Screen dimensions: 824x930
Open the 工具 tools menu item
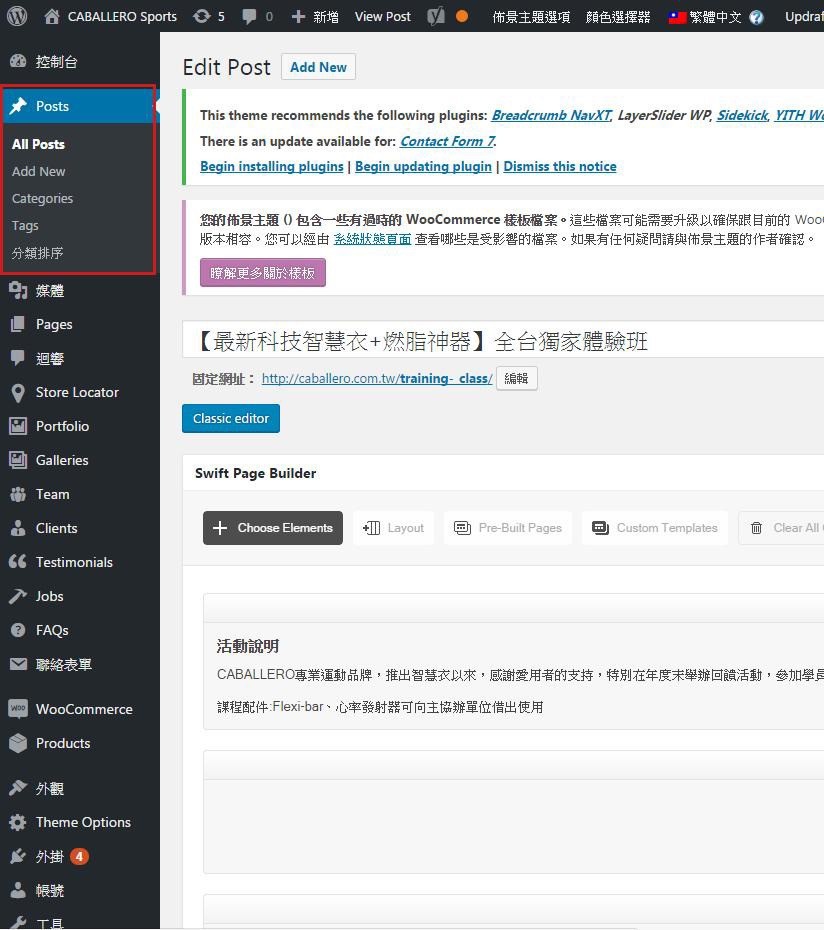49,923
